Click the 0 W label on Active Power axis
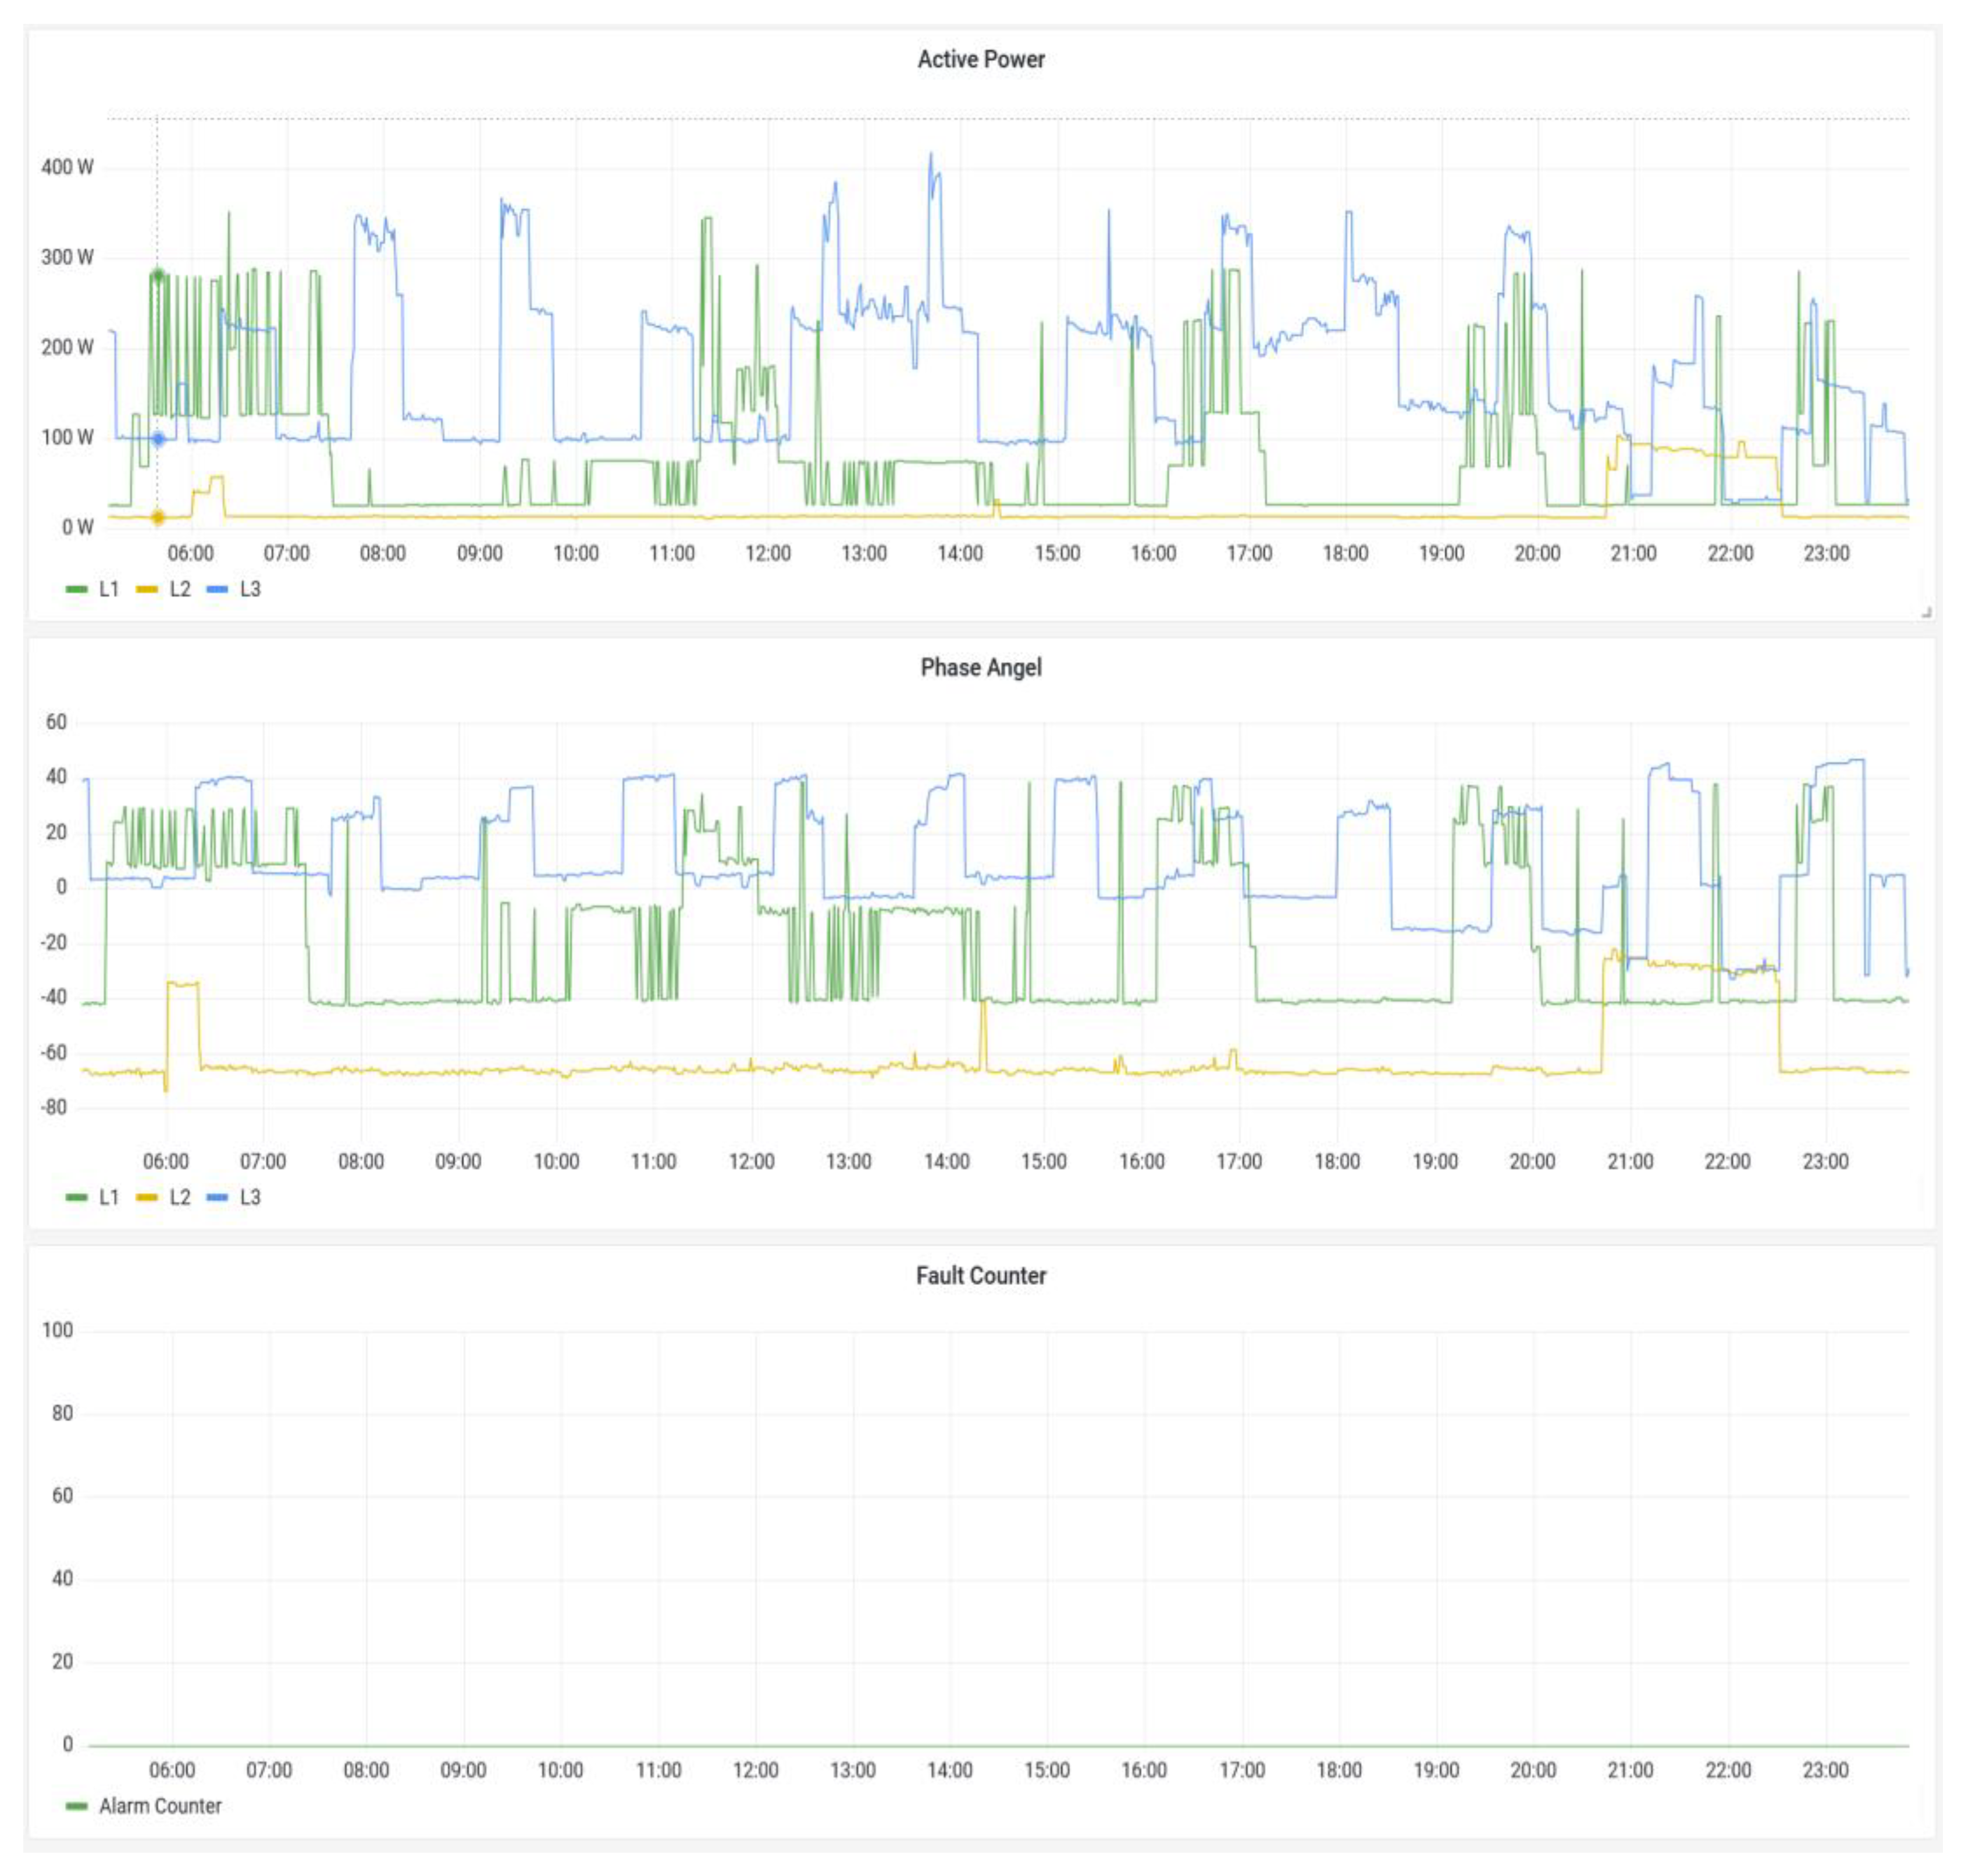 (78, 527)
